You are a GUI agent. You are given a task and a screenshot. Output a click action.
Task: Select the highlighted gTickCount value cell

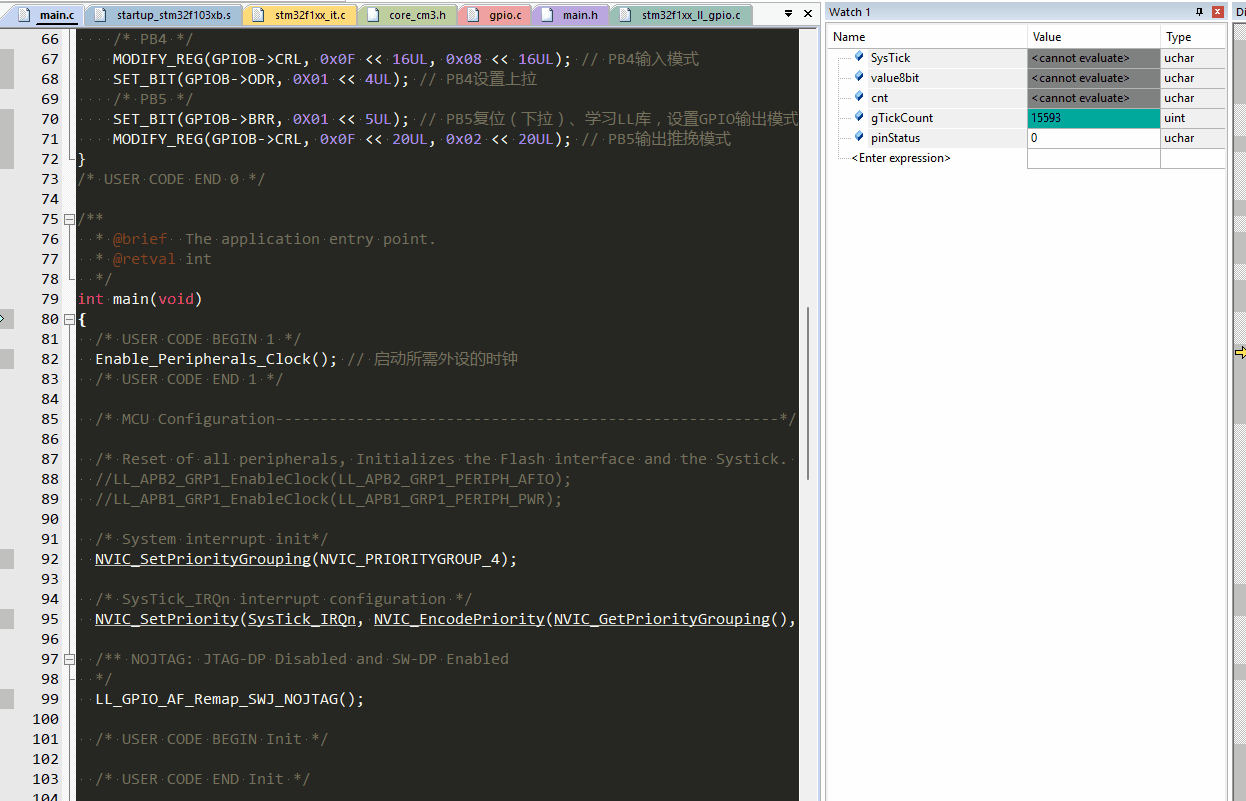click(x=1093, y=117)
